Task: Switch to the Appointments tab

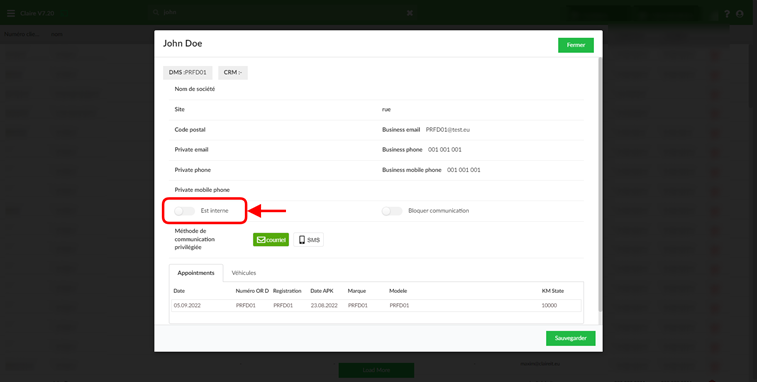Action: coord(196,273)
